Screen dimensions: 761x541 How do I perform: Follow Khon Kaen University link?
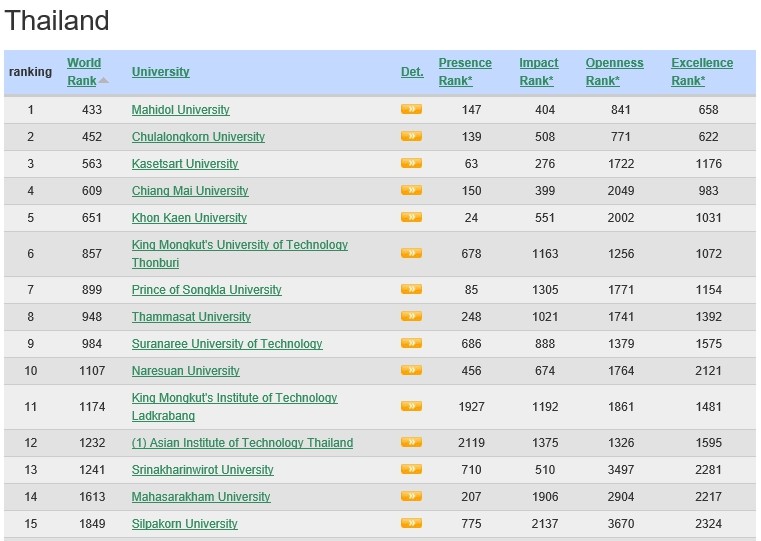coord(189,218)
